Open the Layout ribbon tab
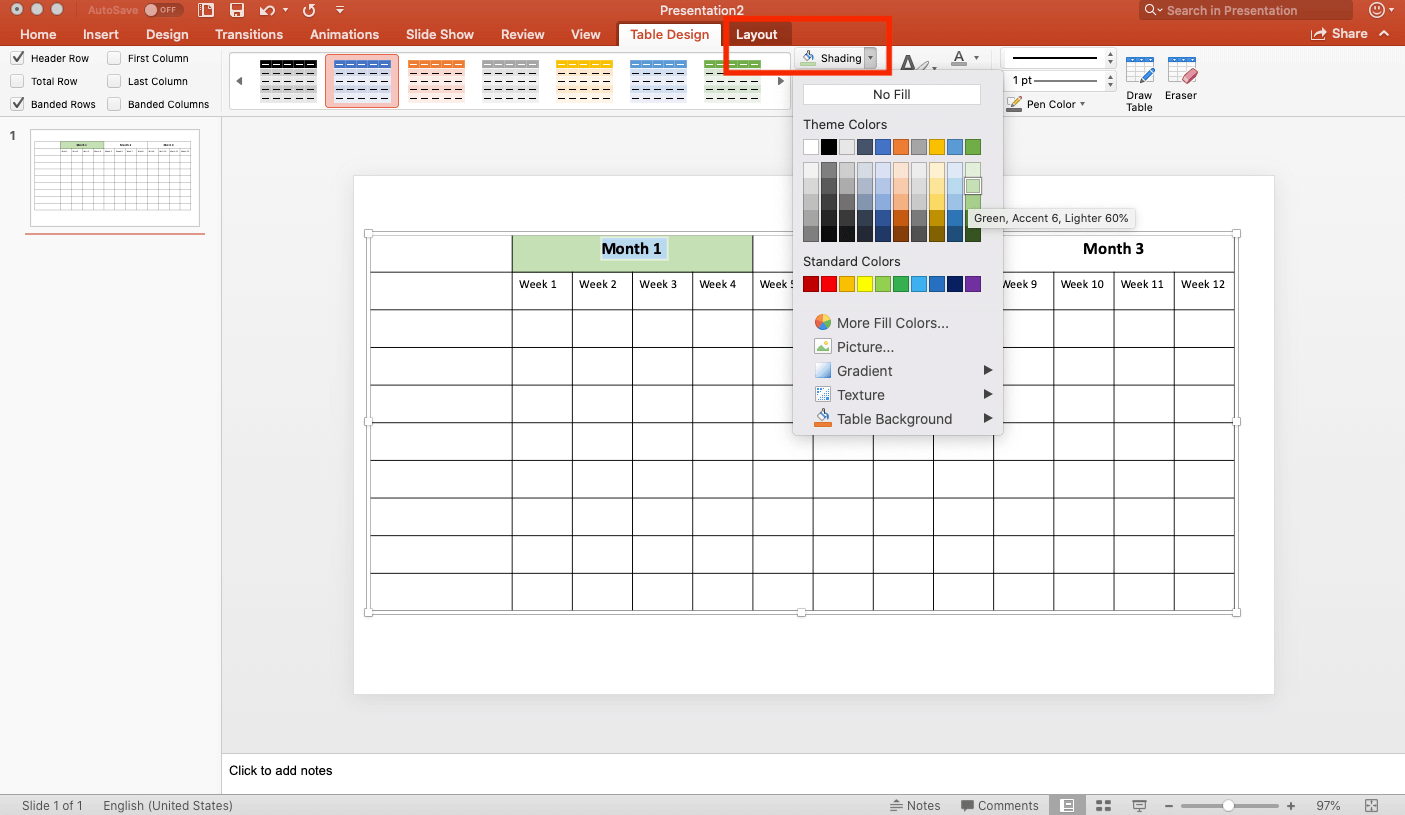Viewport: 1405px width, 815px height. click(x=756, y=34)
